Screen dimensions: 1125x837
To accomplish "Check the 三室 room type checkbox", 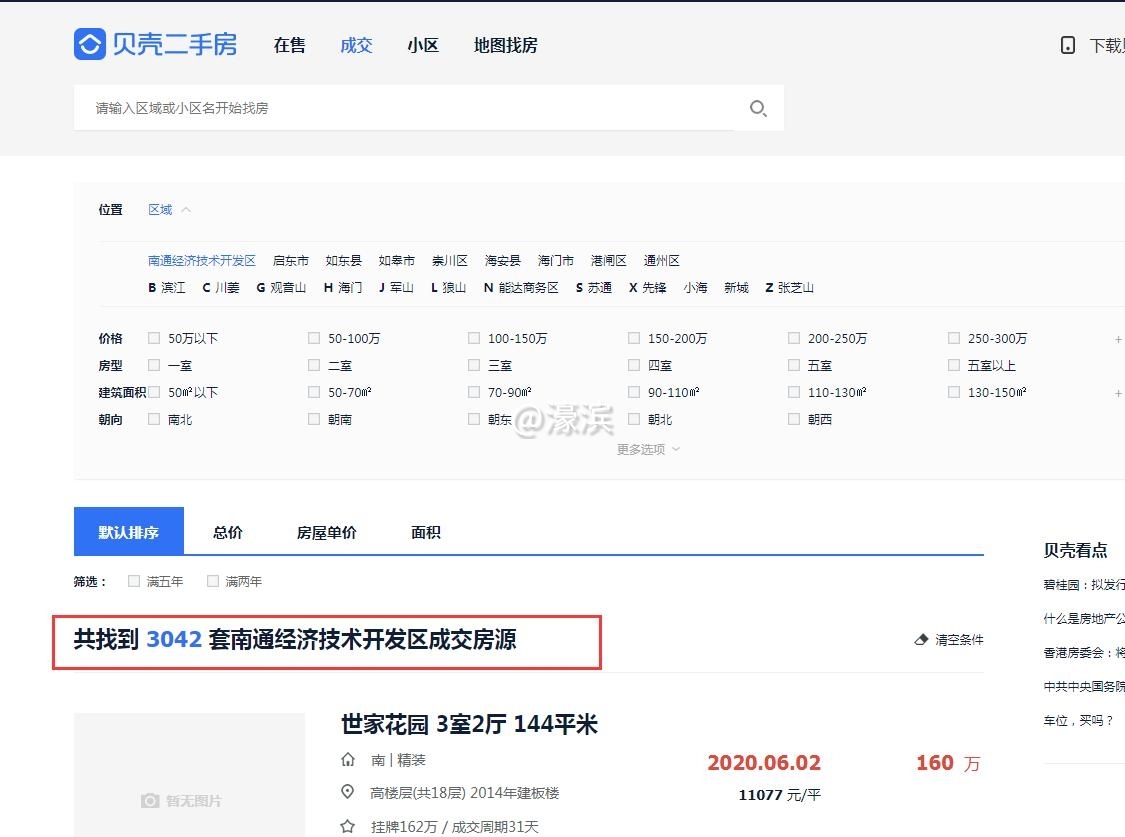I will pyautogui.click(x=473, y=365).
